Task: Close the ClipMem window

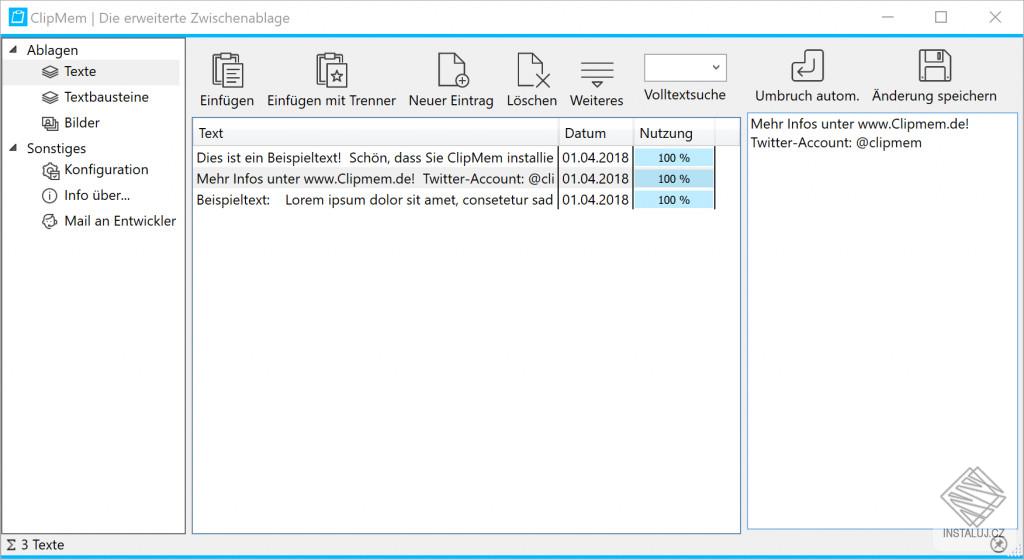Action: tap(995, 17)
